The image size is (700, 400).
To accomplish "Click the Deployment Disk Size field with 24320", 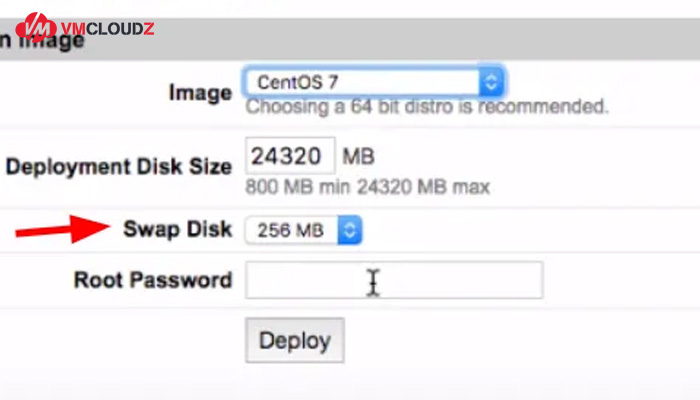I will 290,156.
